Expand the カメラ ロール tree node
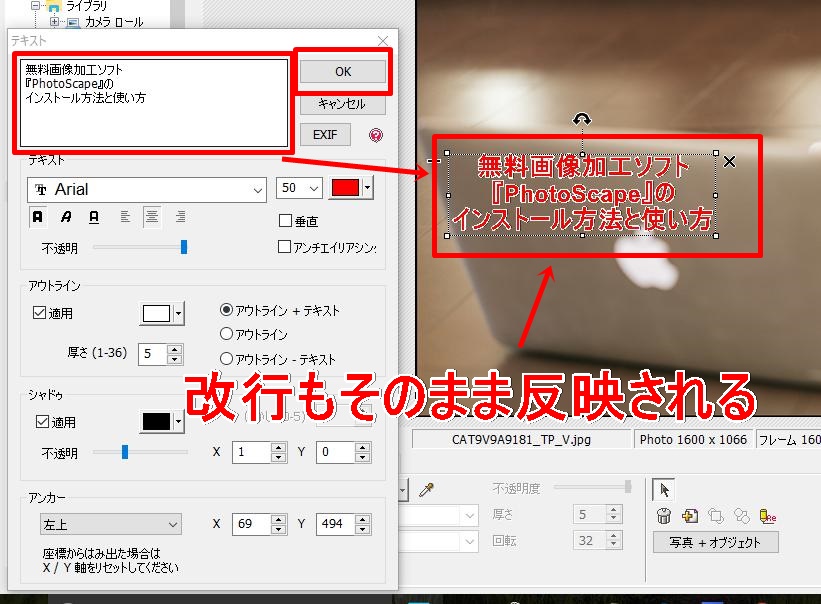The width and height of the screenshot is (821, 604). click(x=54, y=21)
